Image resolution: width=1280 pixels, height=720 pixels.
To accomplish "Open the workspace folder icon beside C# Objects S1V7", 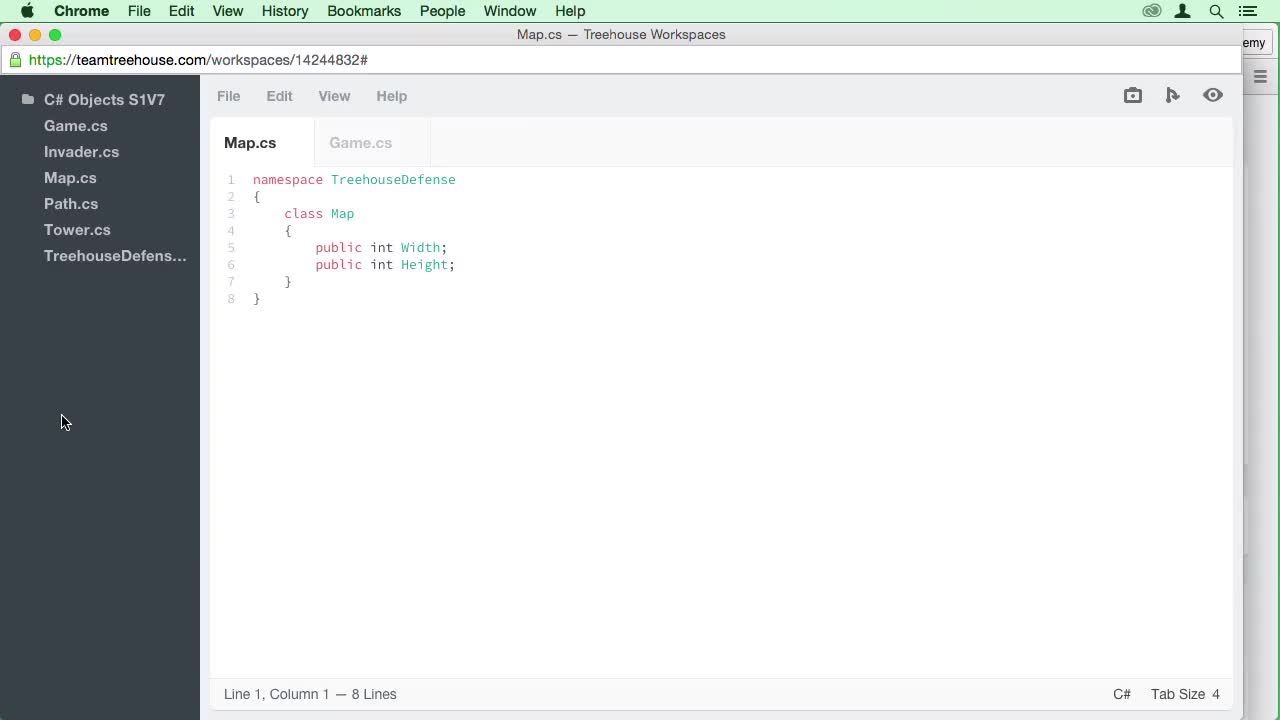I will point(27,99).
